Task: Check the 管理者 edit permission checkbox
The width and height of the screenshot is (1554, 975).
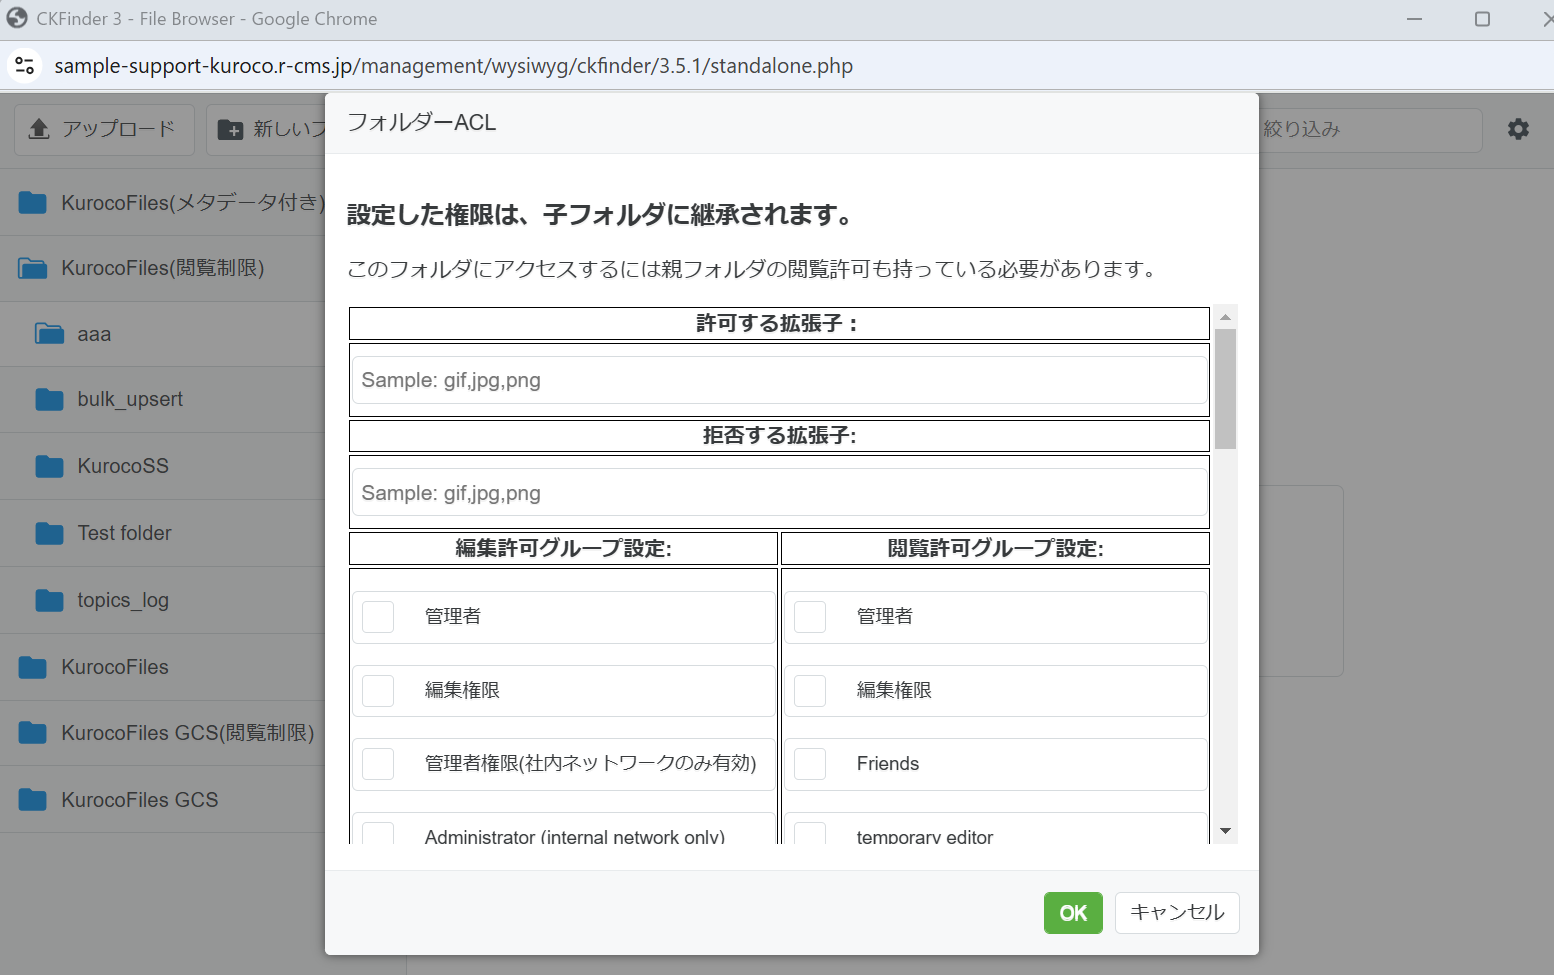Action: [378, 616]
